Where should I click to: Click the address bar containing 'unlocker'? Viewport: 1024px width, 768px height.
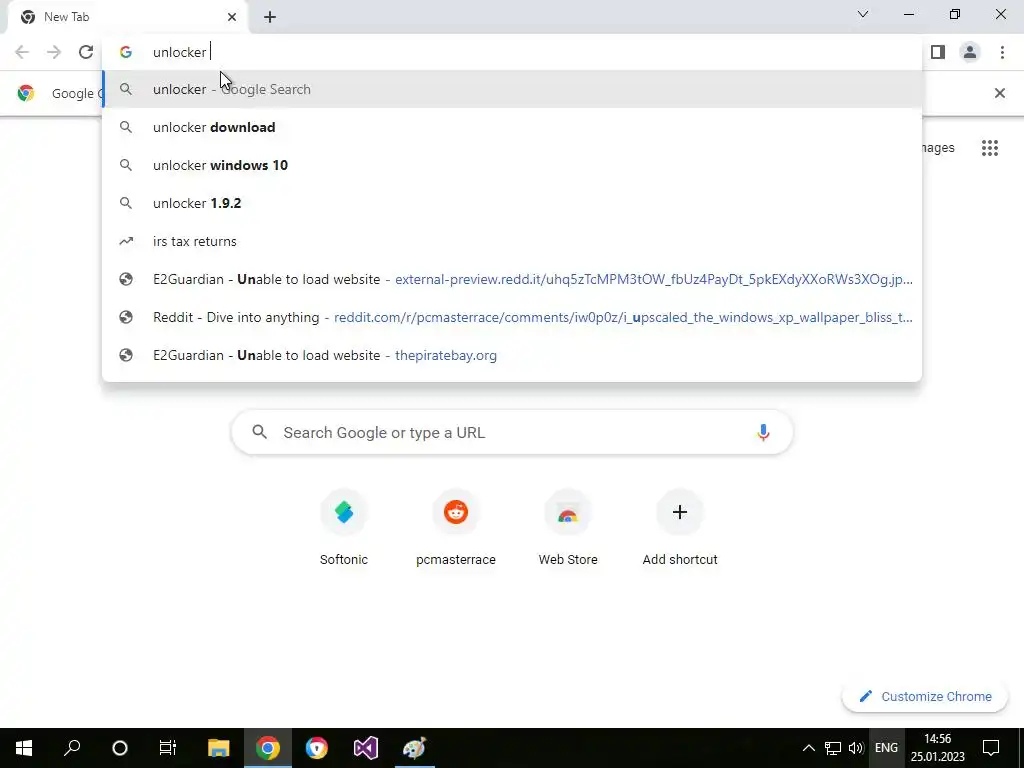pos(513,52)
